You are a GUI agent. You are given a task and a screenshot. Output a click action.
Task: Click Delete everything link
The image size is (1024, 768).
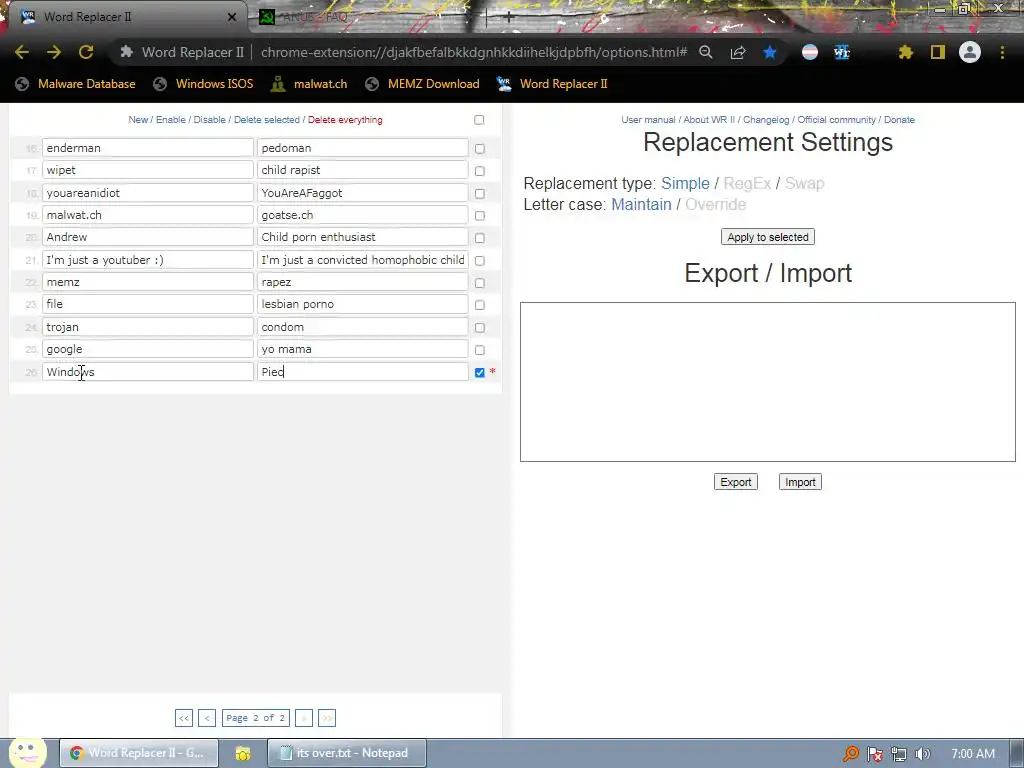pos(345,120)
